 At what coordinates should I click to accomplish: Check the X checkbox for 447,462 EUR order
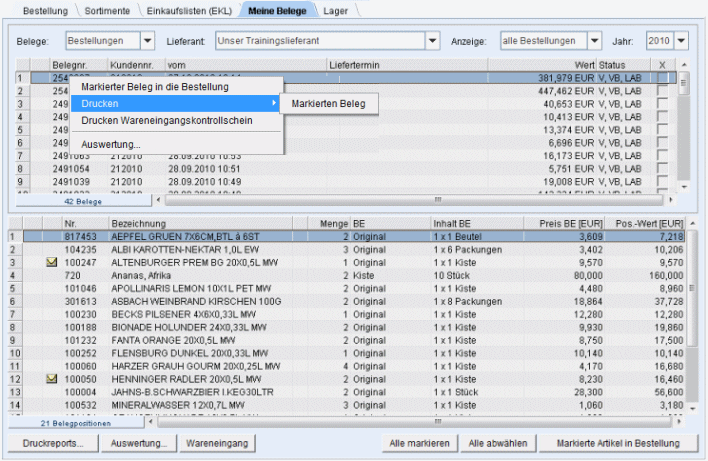tap(662, 91)
